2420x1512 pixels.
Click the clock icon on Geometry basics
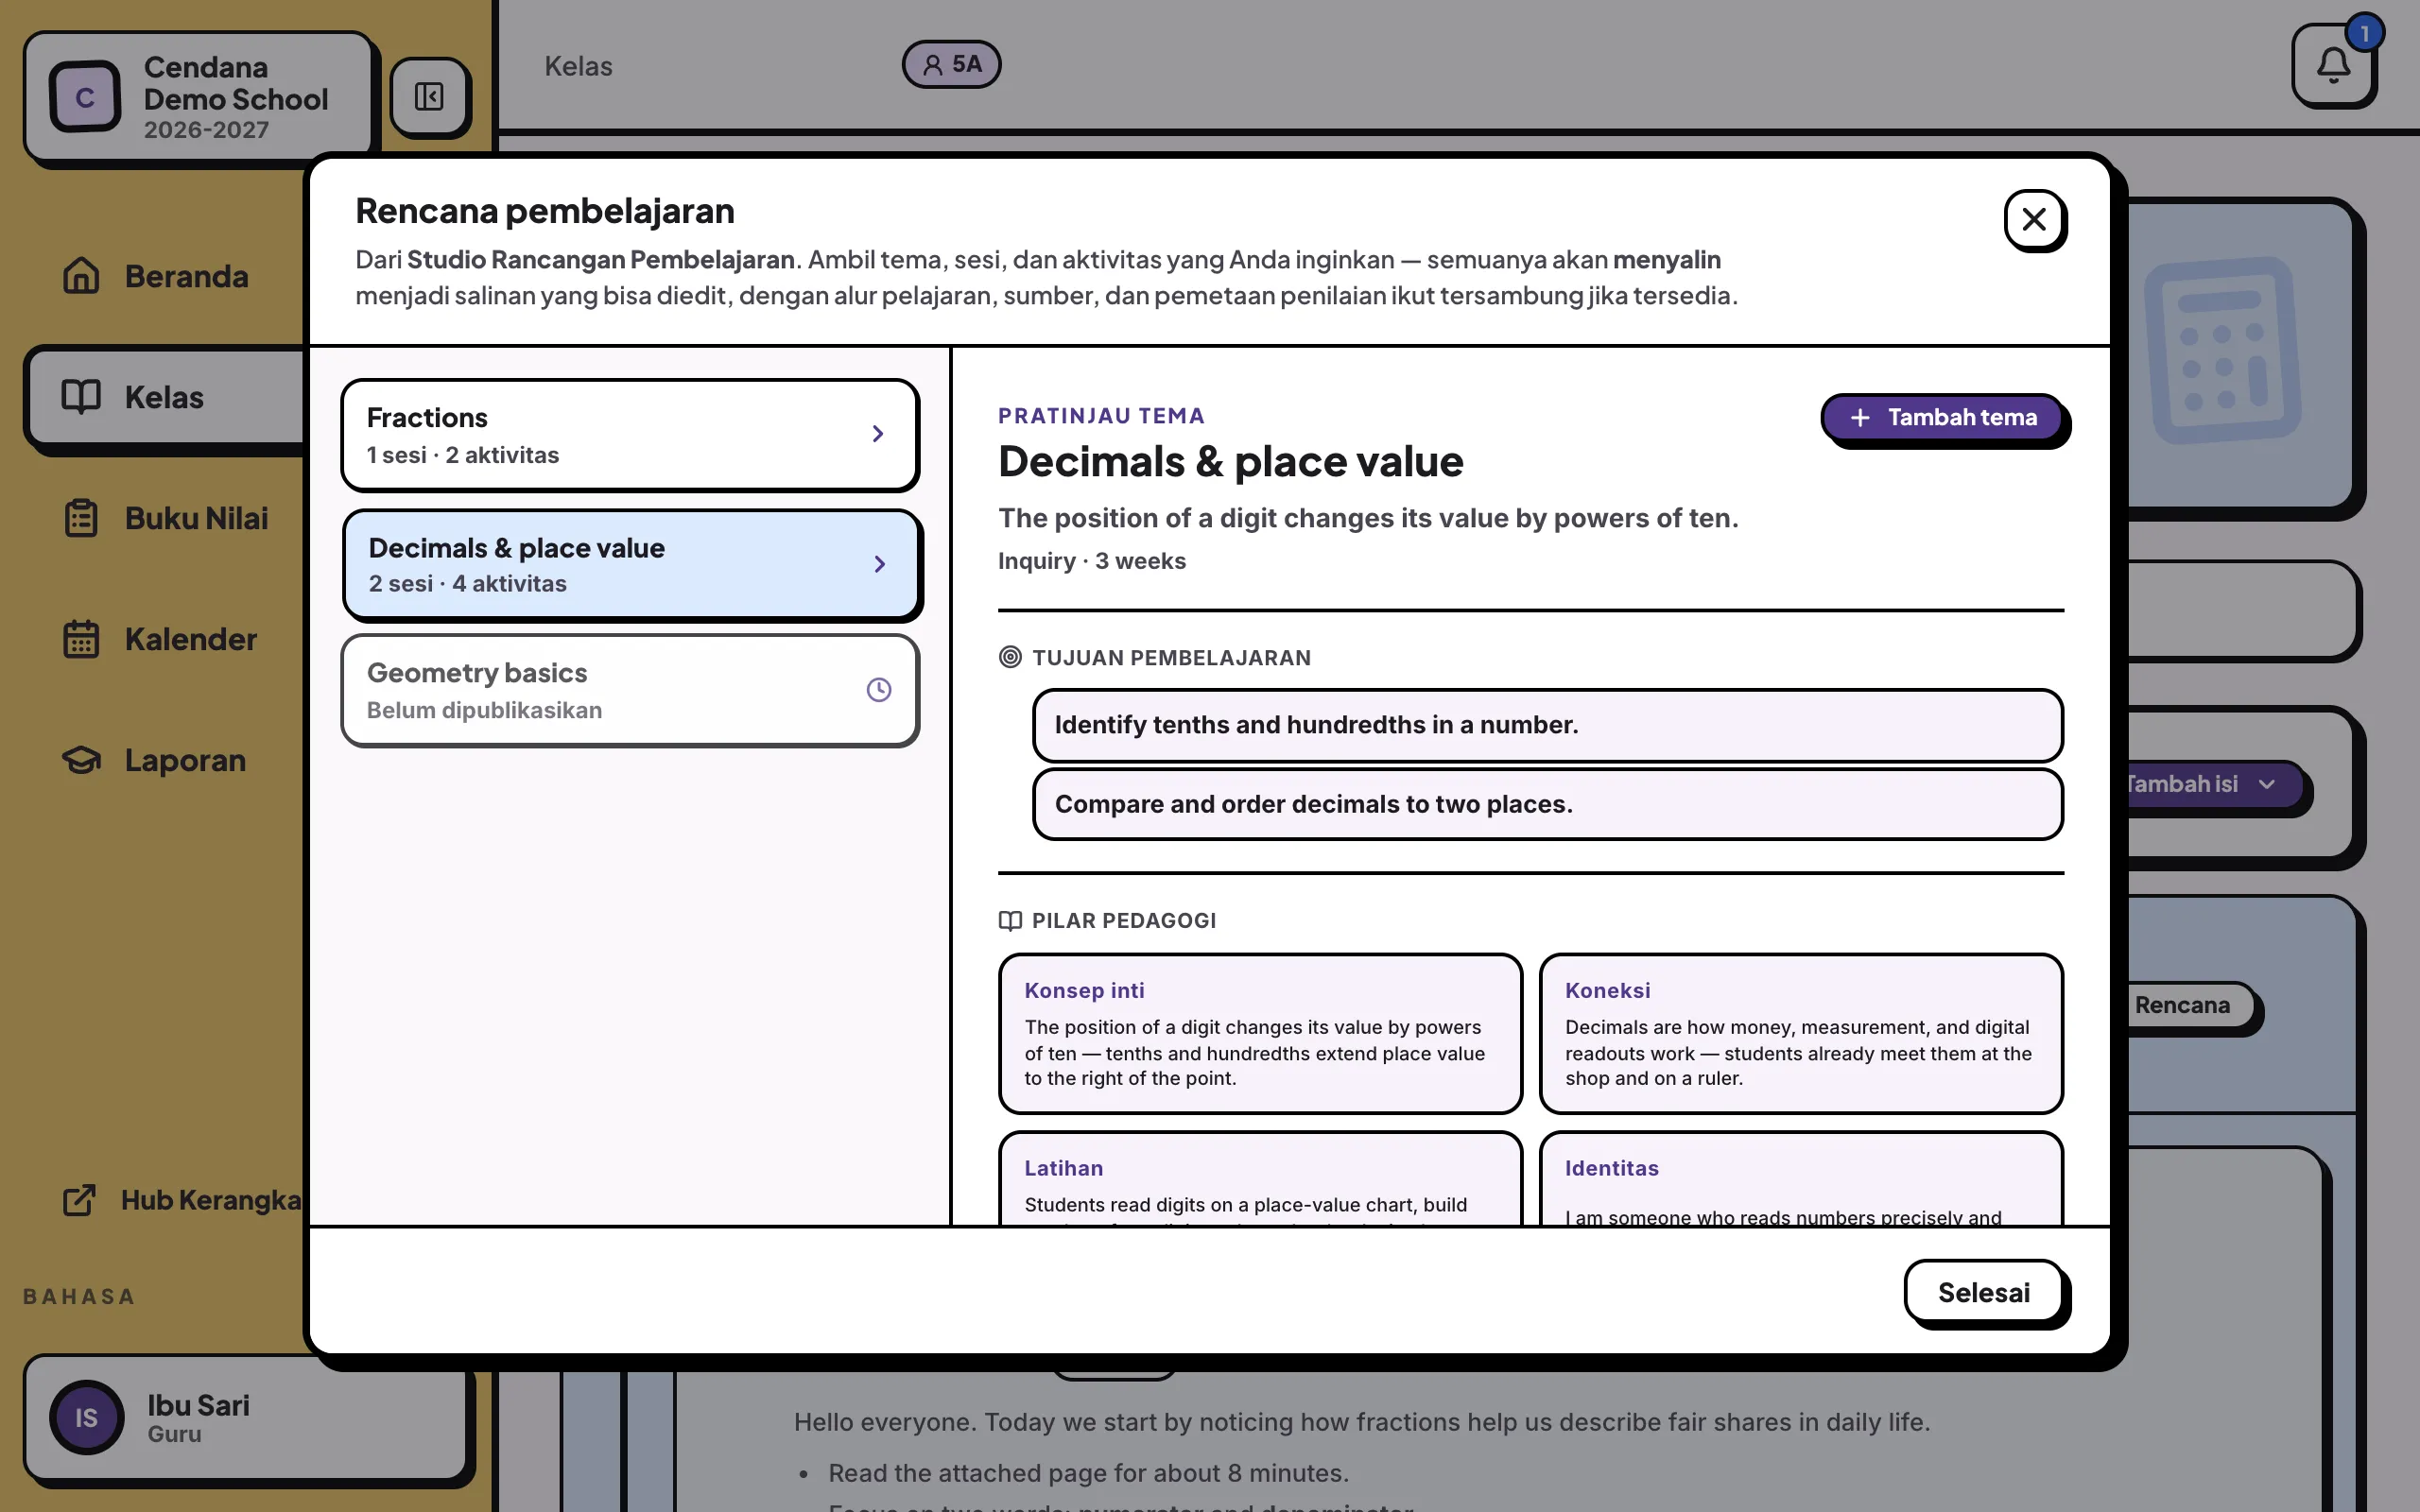(878, 690)
